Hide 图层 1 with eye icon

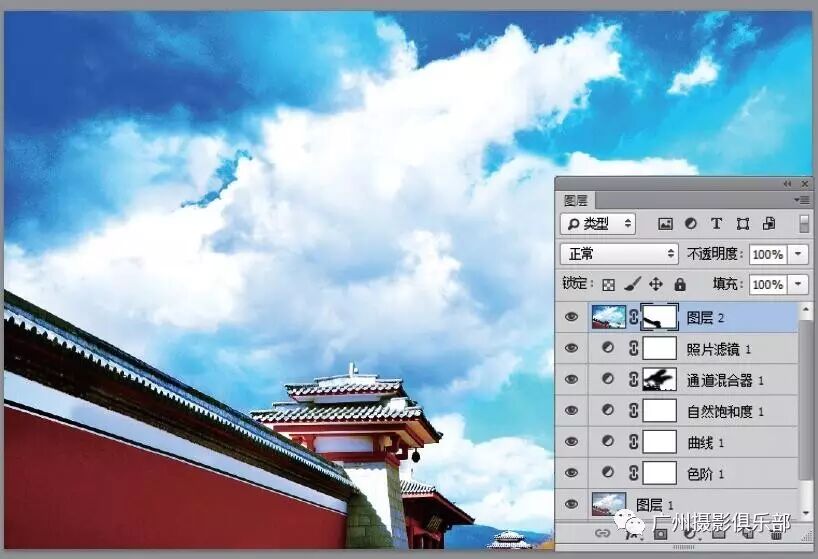[571, 504]
